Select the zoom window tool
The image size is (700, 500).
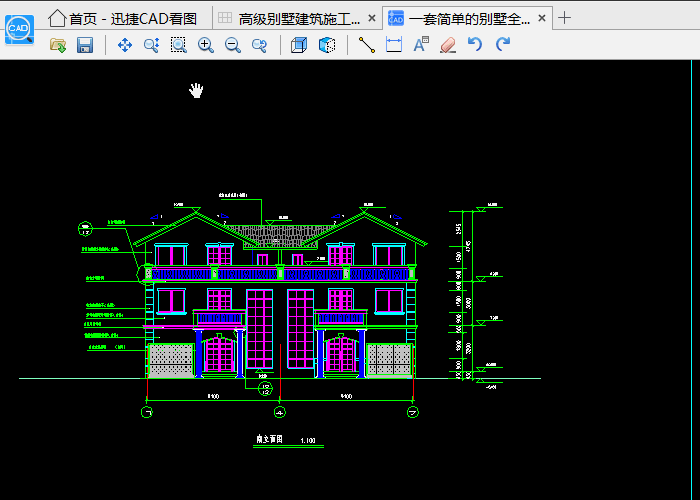point(179,45)
